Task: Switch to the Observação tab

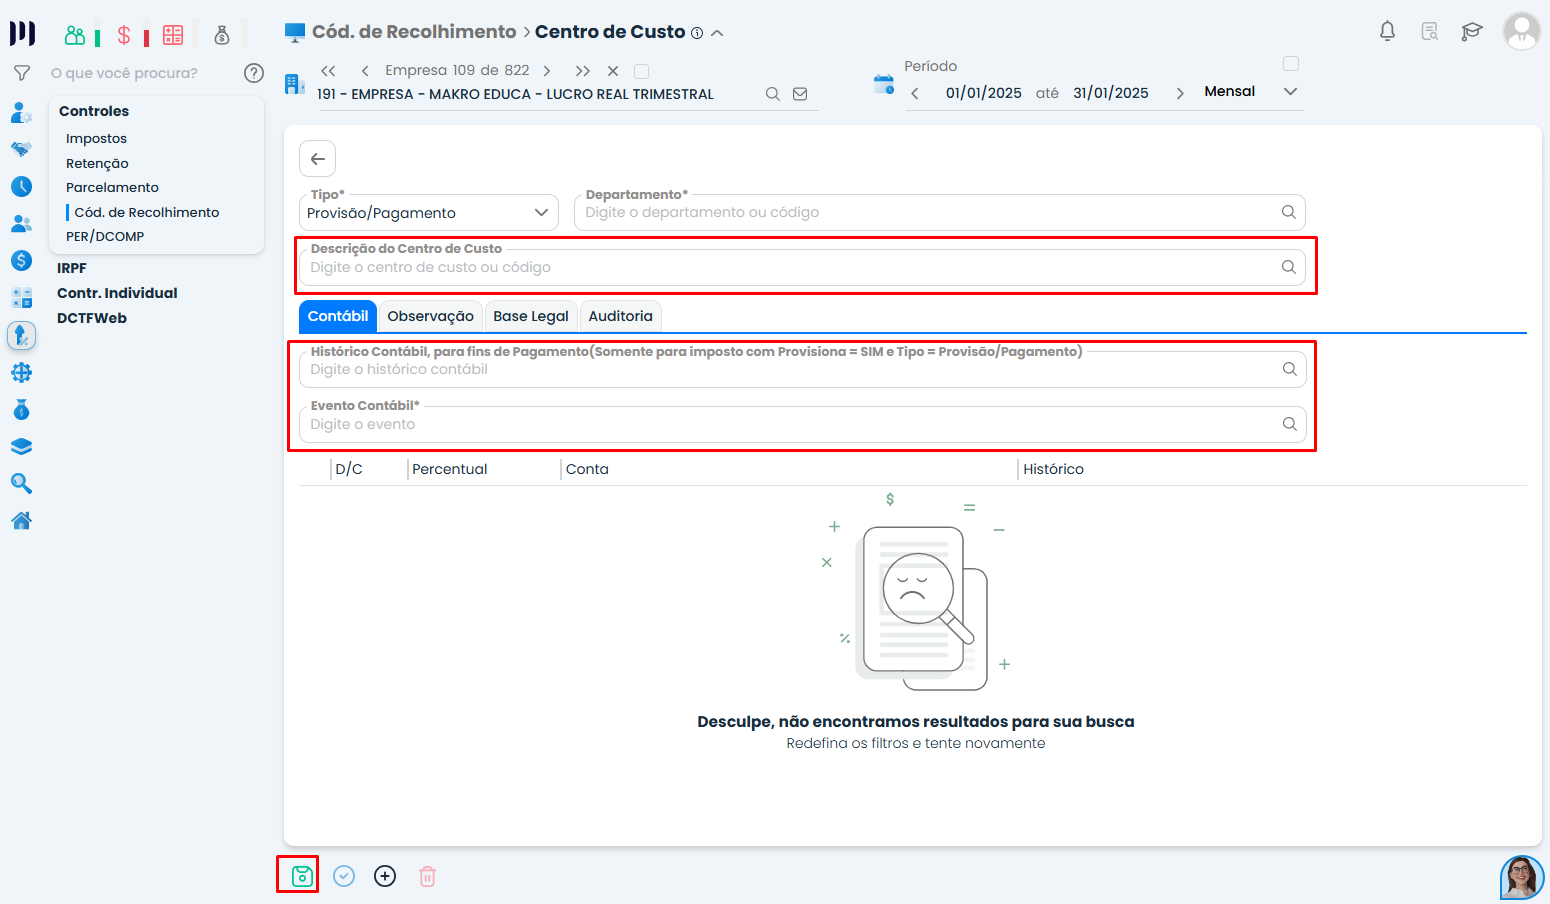Action: tap(430, 316)
